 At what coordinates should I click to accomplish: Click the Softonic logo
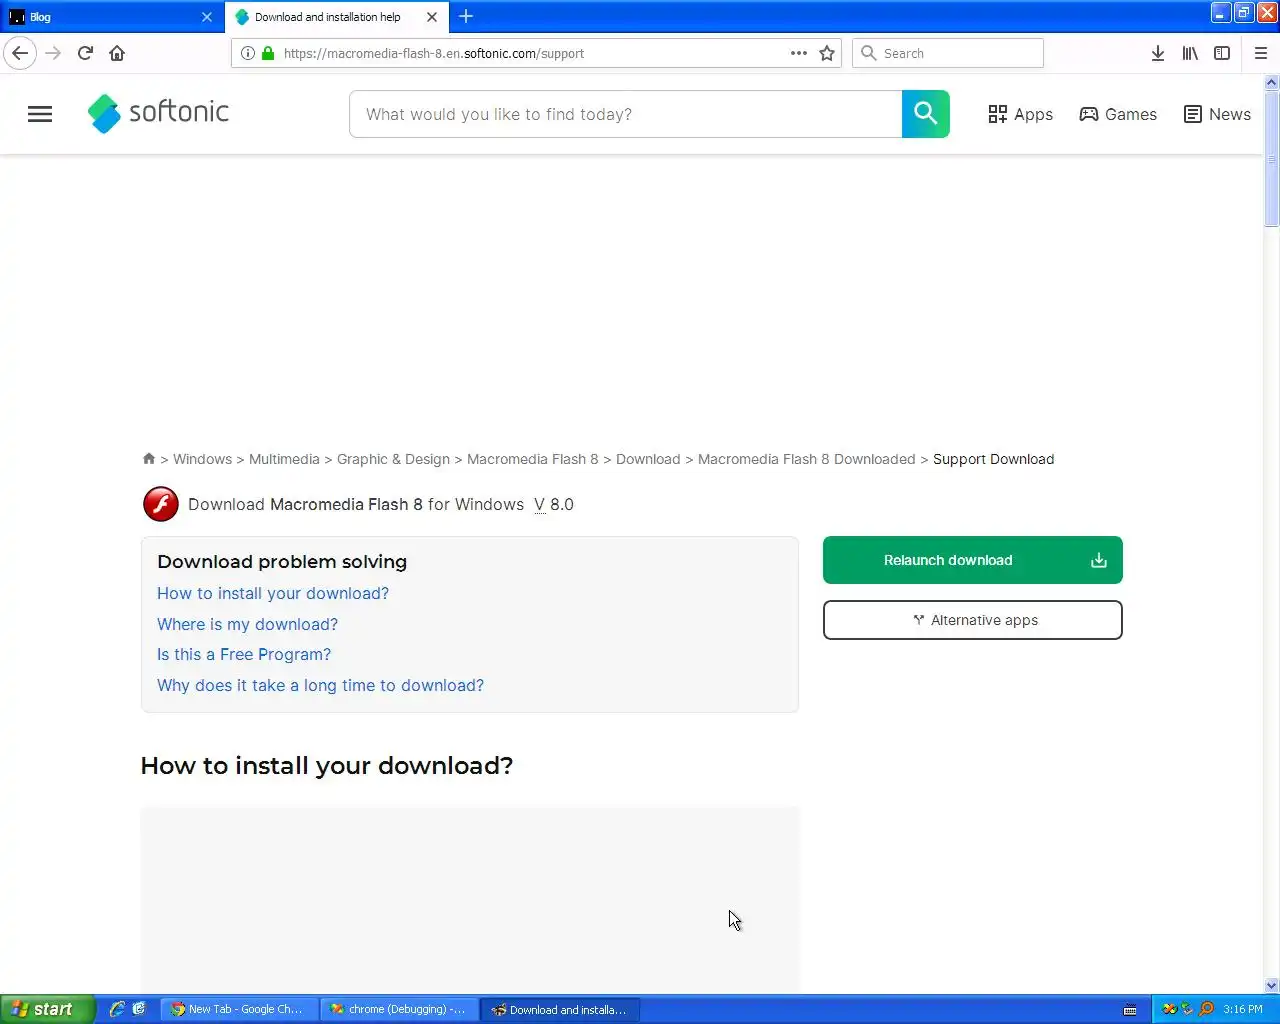coord(158,113)
